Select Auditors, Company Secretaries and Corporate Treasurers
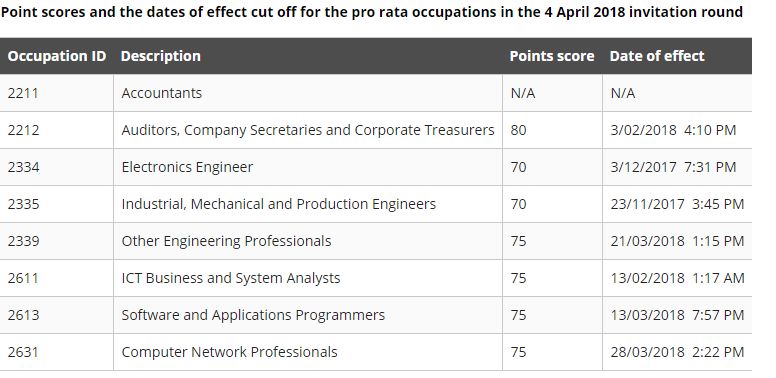Screen dimensions: 776x378 point(308,130)
